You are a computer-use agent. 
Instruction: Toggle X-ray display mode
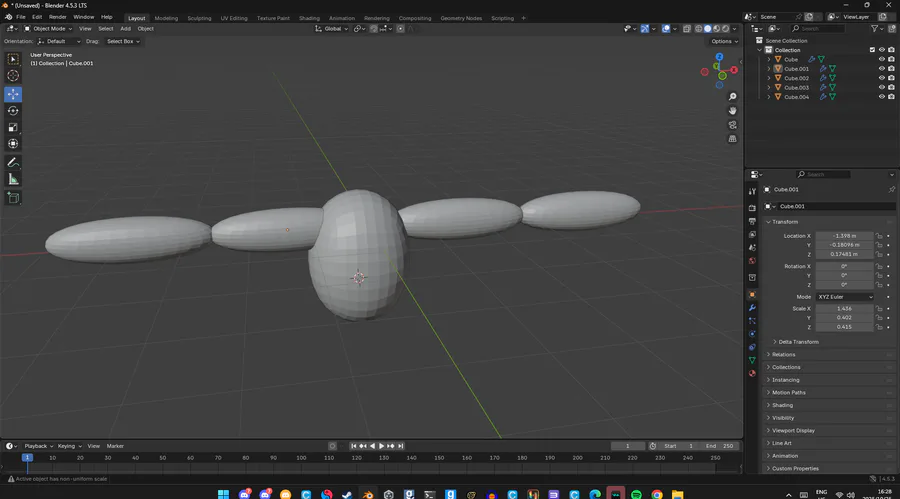pyautogui.click(x=687, y=29)
